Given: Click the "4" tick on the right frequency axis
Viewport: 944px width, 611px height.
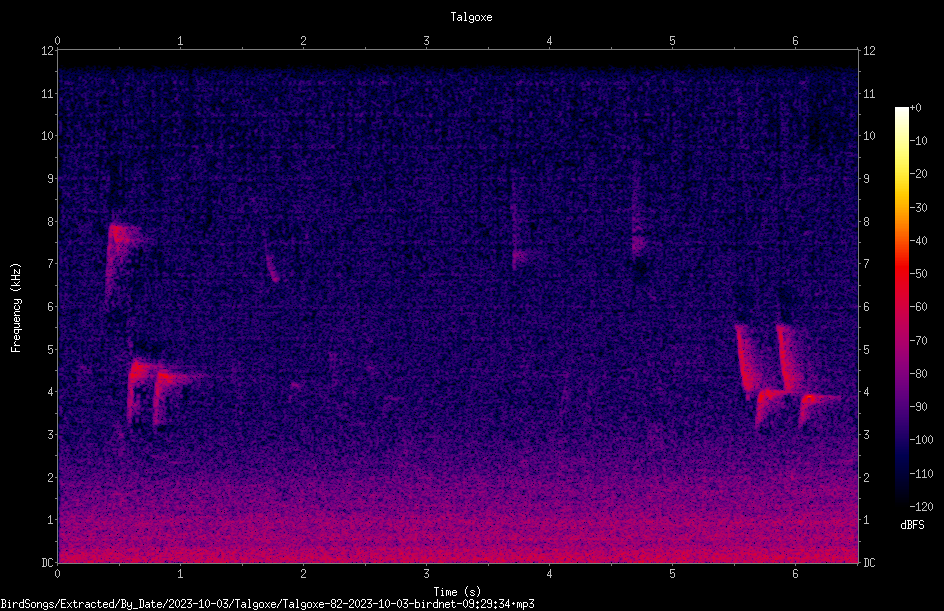Looking at the screenshot, I should (x=866, y=392).
